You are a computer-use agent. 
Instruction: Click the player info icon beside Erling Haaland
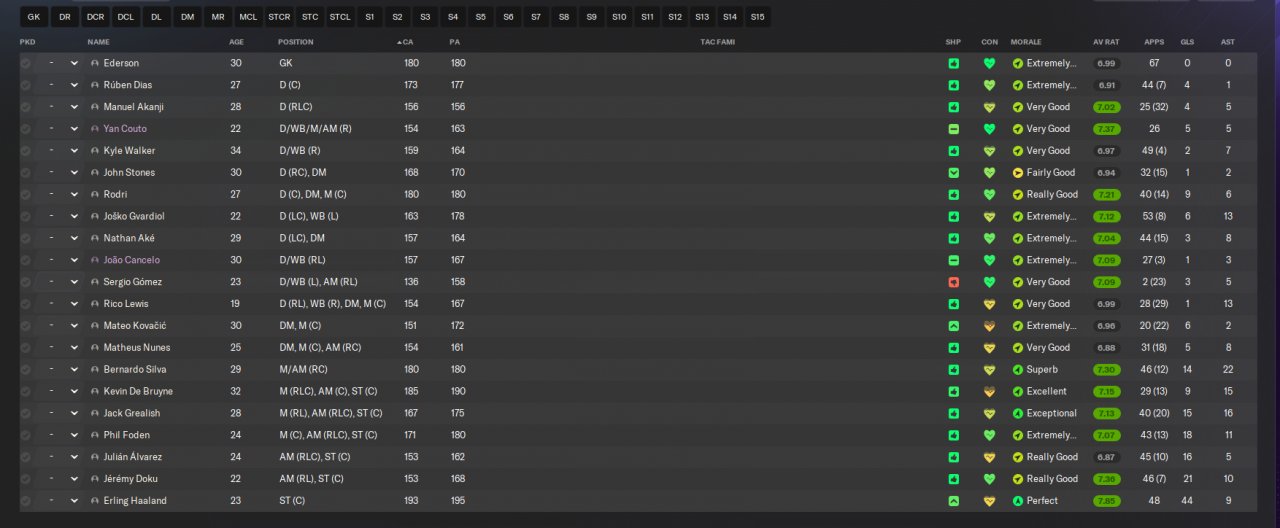pos(95,501)
